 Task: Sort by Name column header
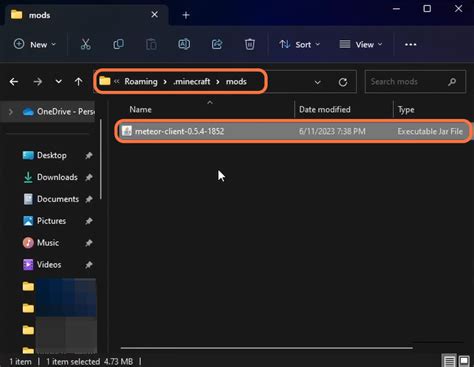click(141, 110)
